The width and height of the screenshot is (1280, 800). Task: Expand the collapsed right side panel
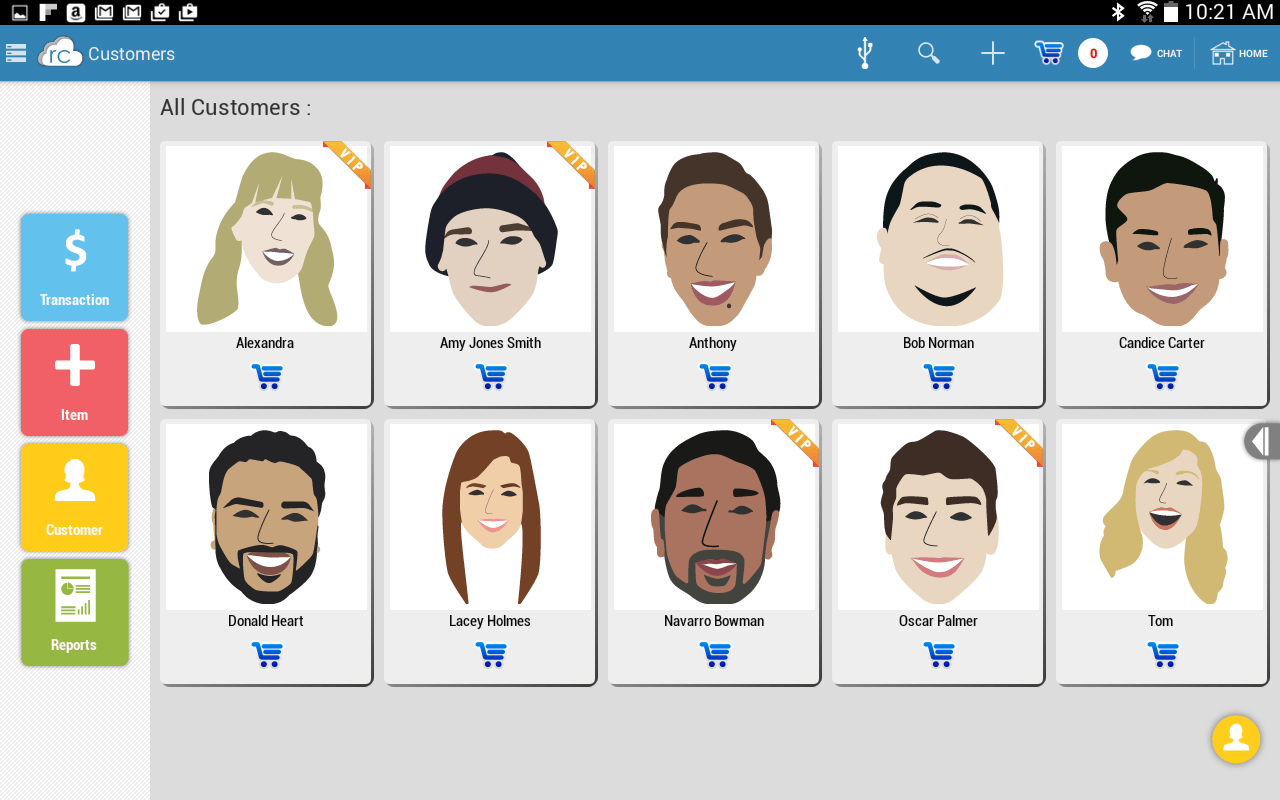point(1262,441)
